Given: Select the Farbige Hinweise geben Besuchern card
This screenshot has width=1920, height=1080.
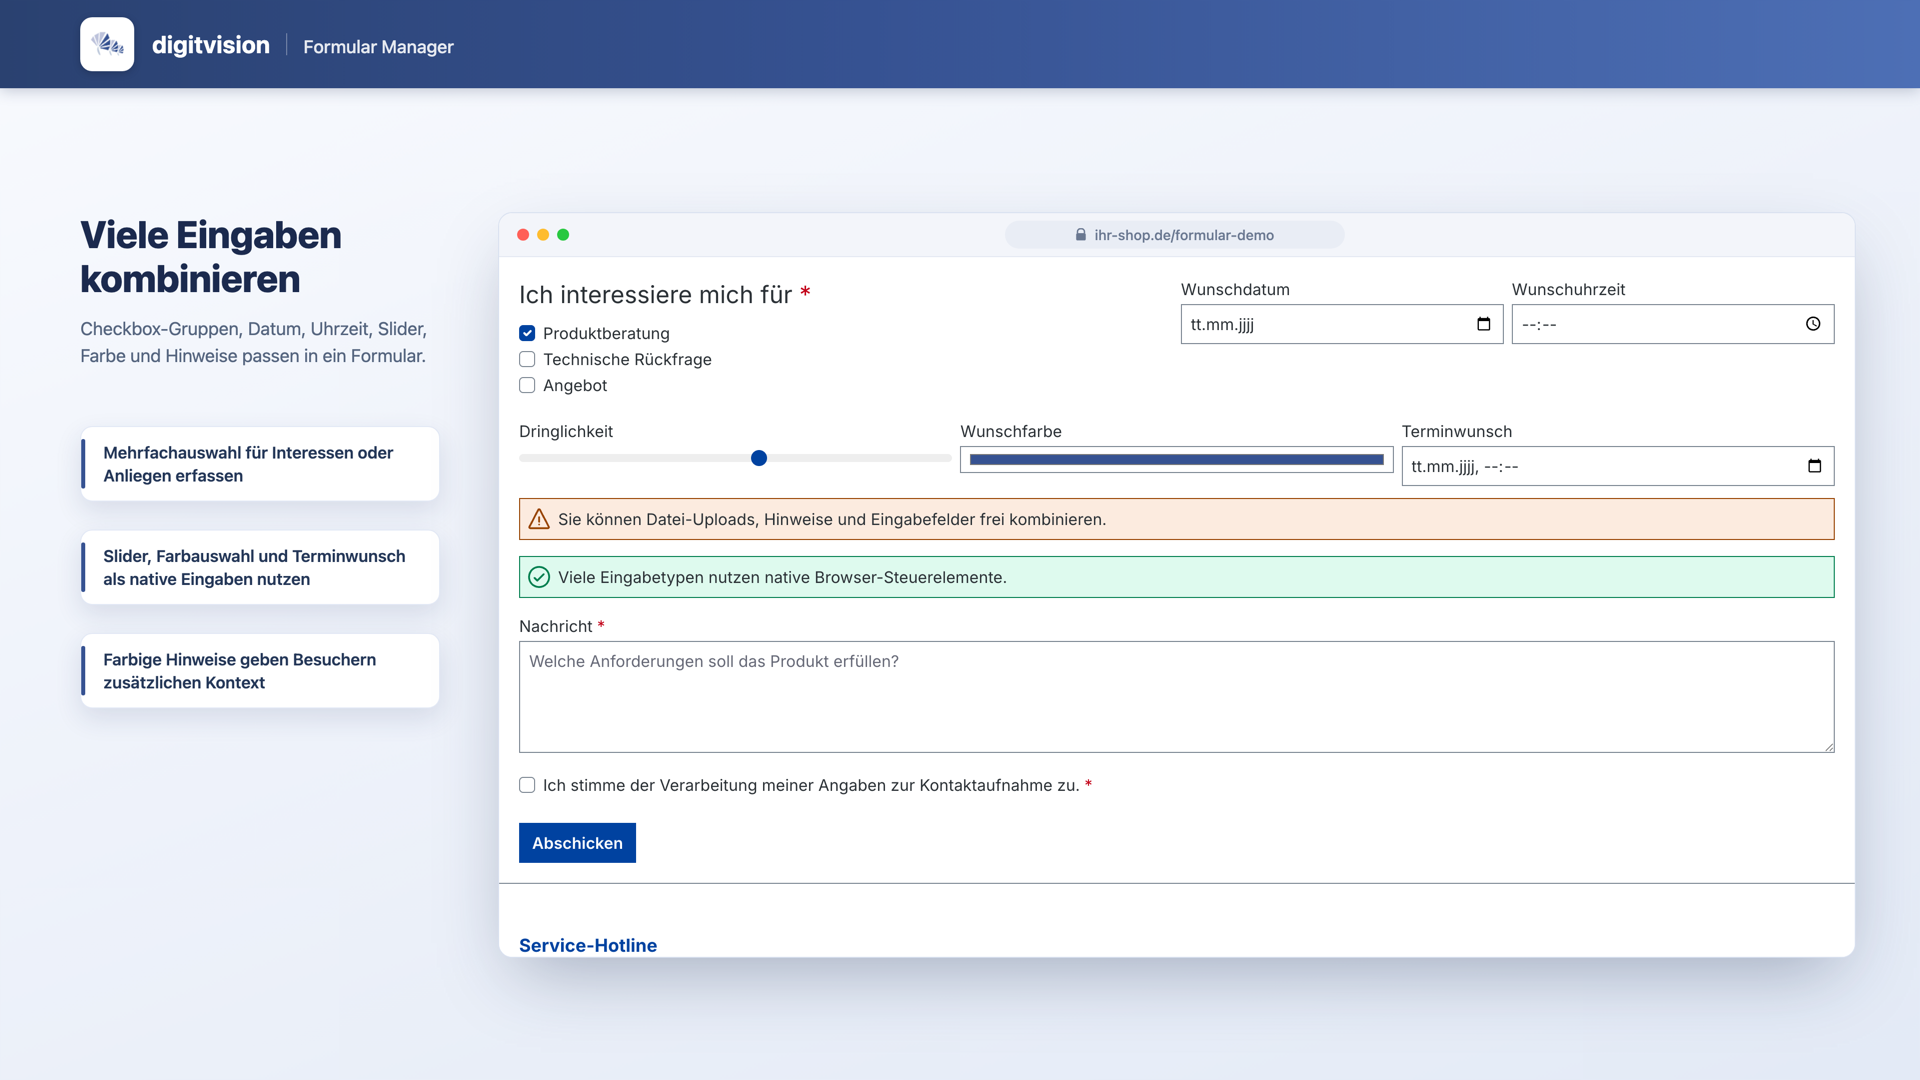Looking at the screenshot, I should coord(260,671).
